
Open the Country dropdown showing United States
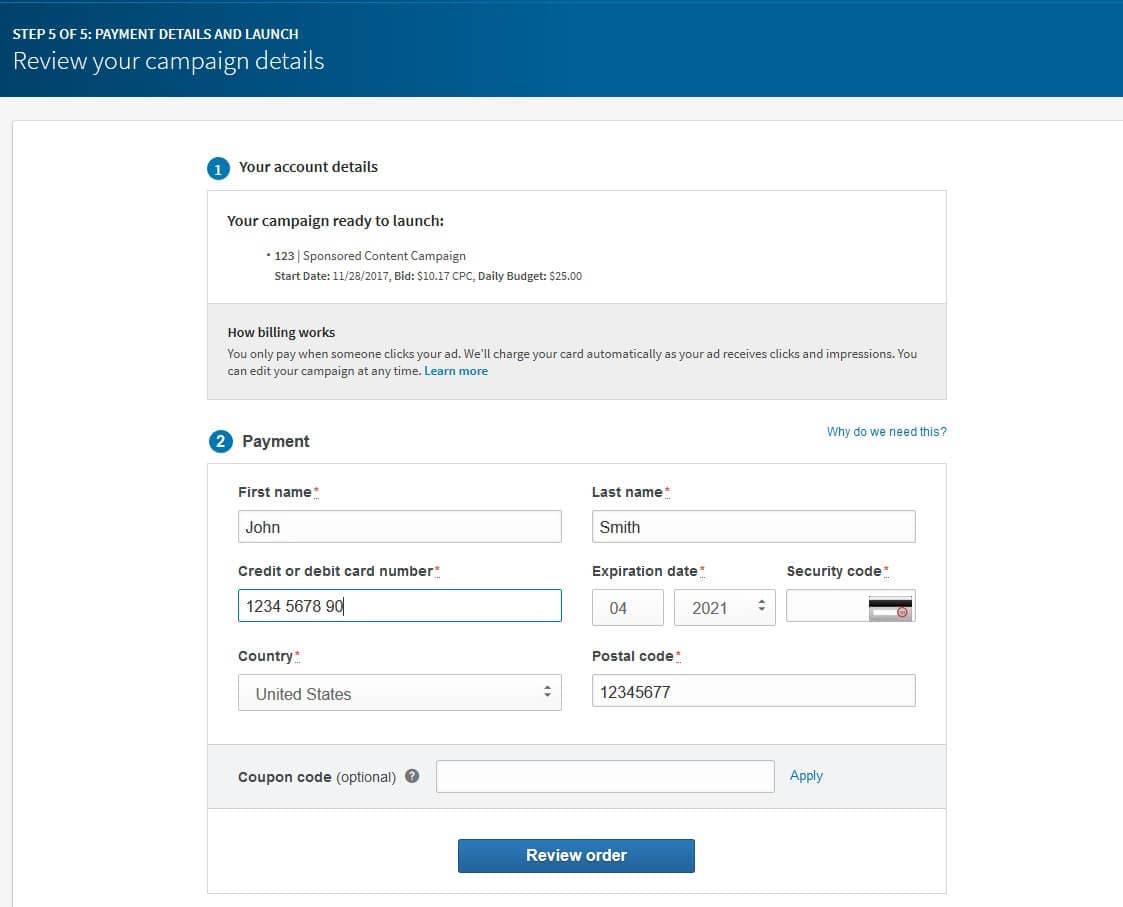[x=399, y=692]
